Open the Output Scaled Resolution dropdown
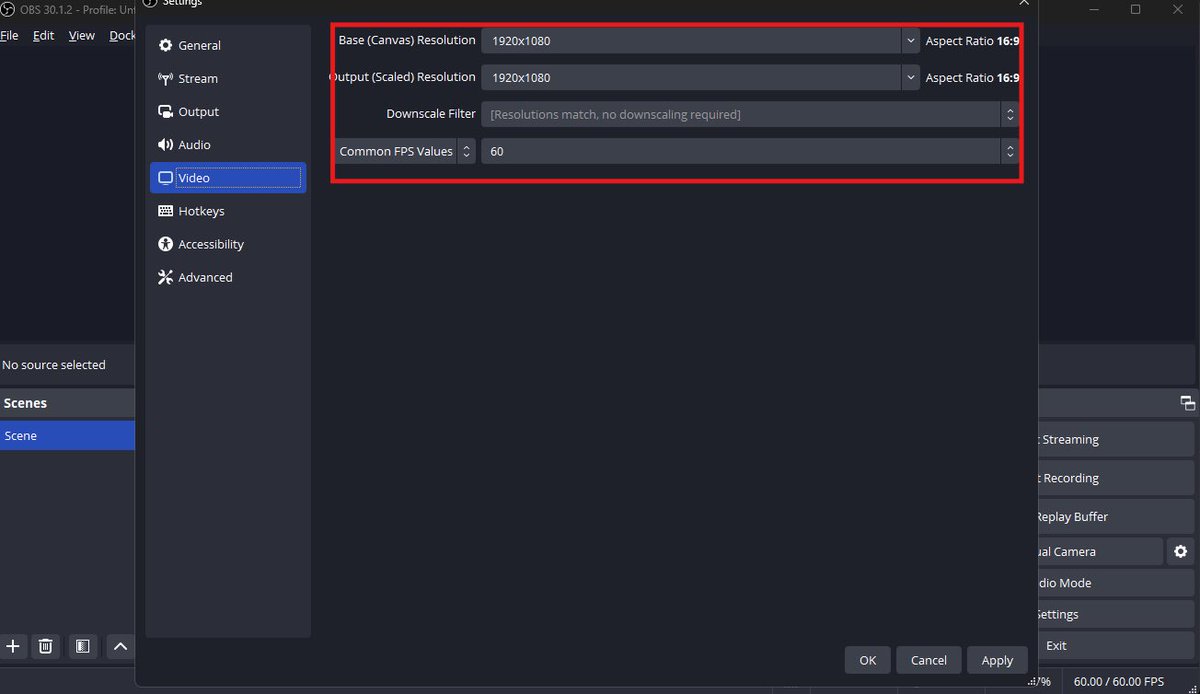The width and height of the screenshot is (1200, 694). click(x=909, y=77)
